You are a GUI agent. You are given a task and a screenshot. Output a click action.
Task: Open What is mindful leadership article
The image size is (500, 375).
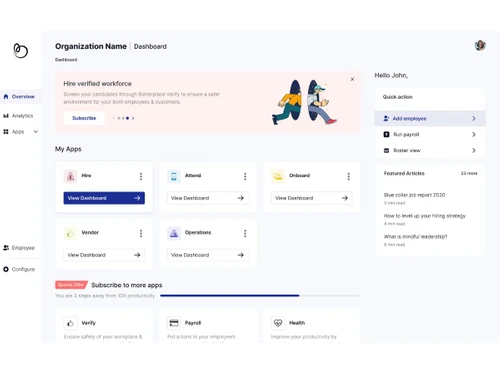click(415, 237)
